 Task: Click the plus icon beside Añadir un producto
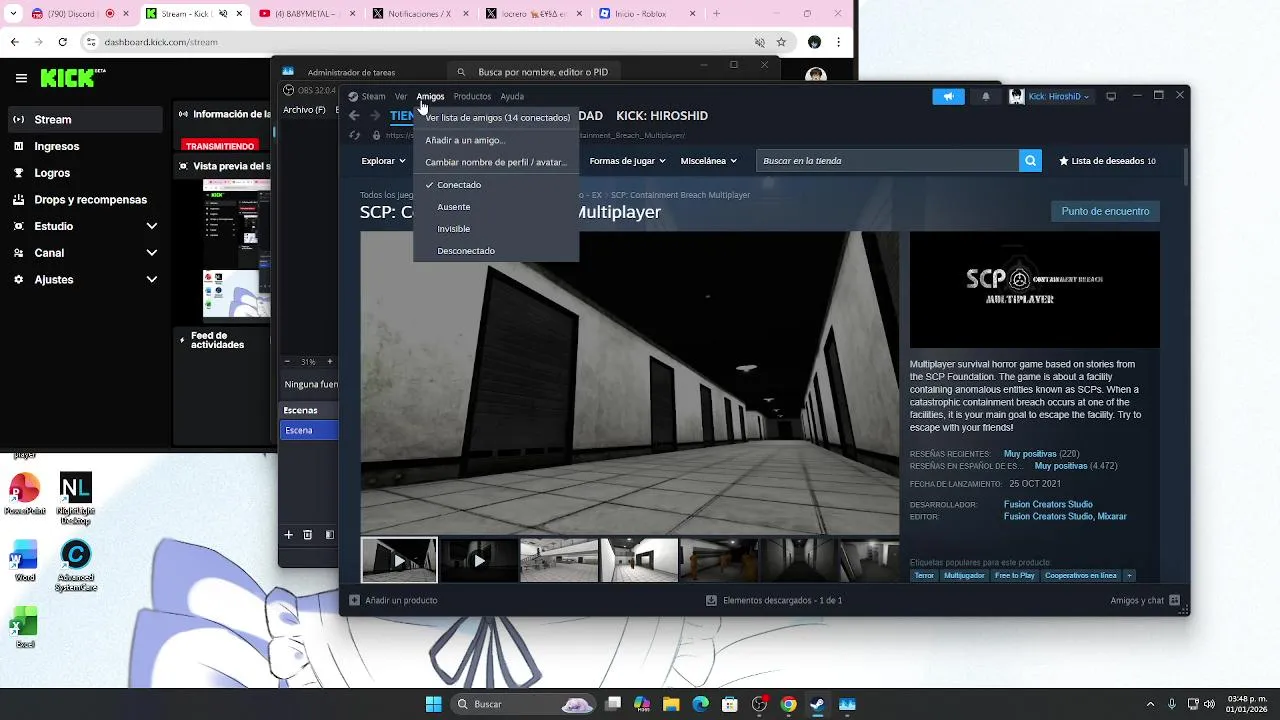tap(354, 600)
